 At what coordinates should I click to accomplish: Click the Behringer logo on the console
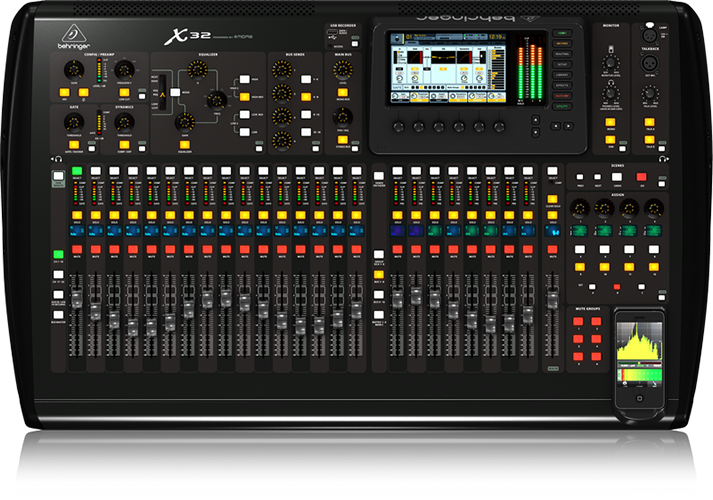(74, 37)
